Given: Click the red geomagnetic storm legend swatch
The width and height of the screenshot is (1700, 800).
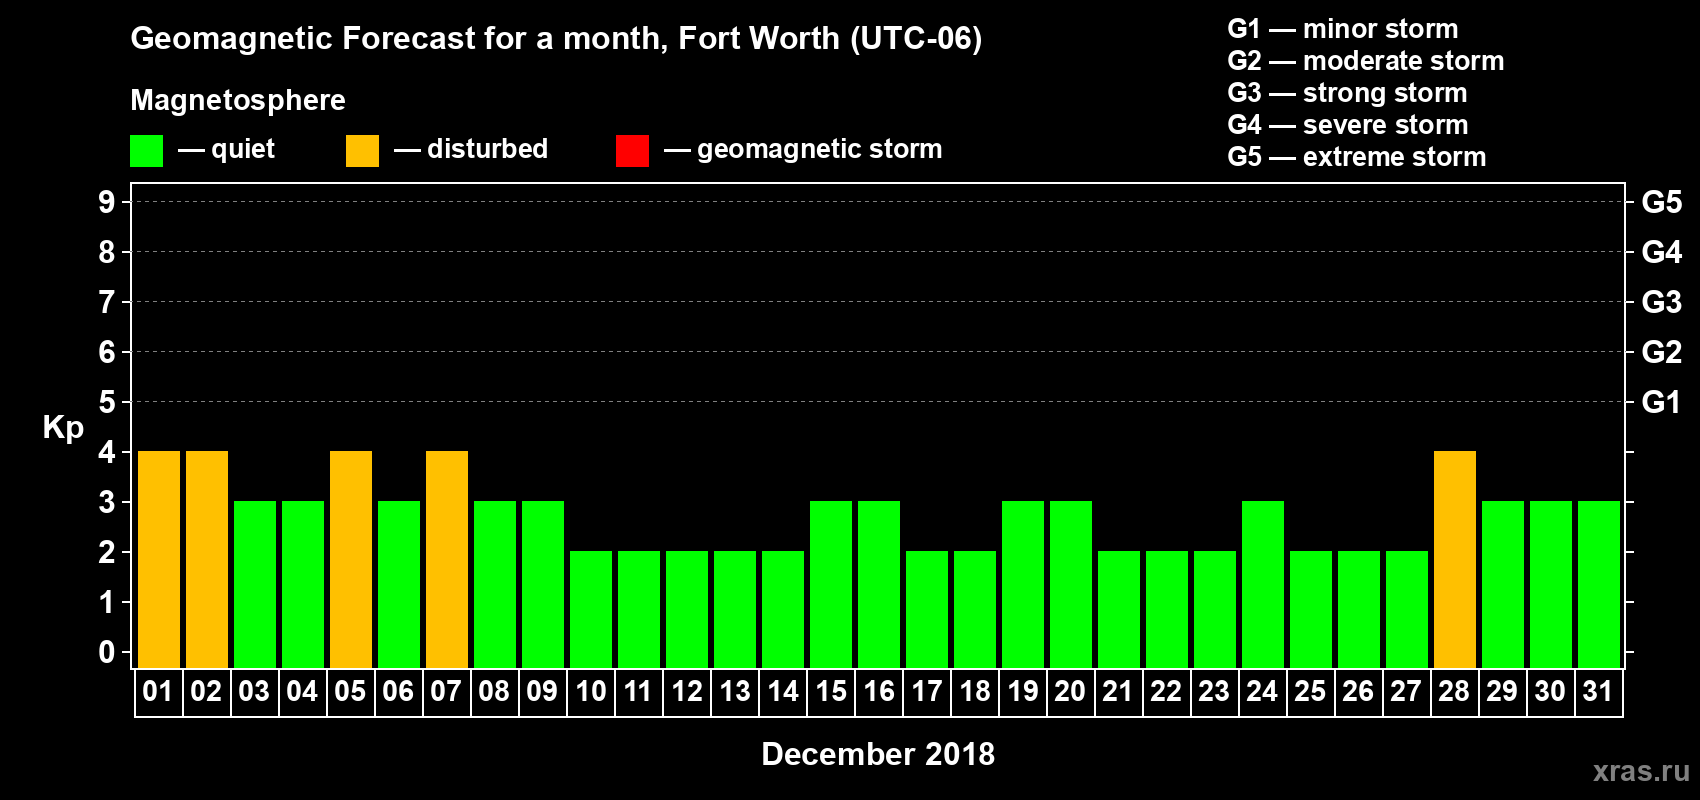Looking at the screenshot, I should (x=632, y=151).
